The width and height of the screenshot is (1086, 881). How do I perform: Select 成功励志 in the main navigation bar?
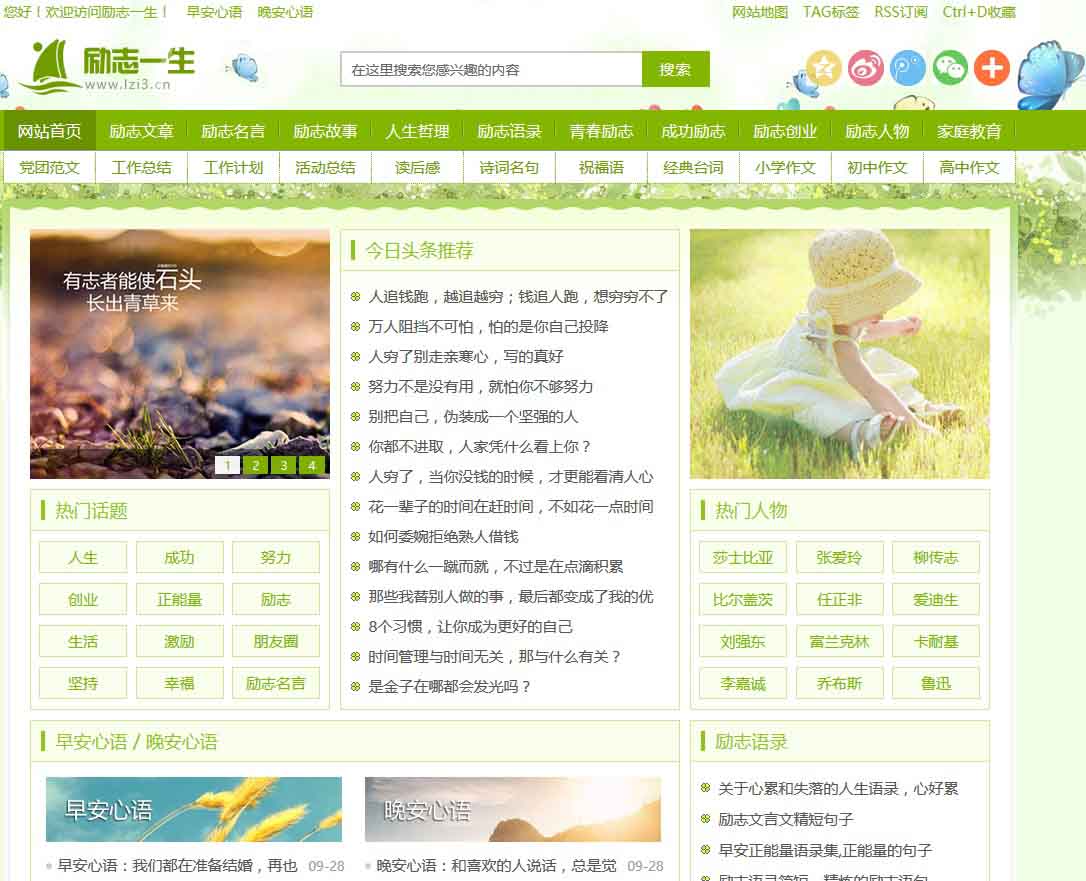pos(693,131)
